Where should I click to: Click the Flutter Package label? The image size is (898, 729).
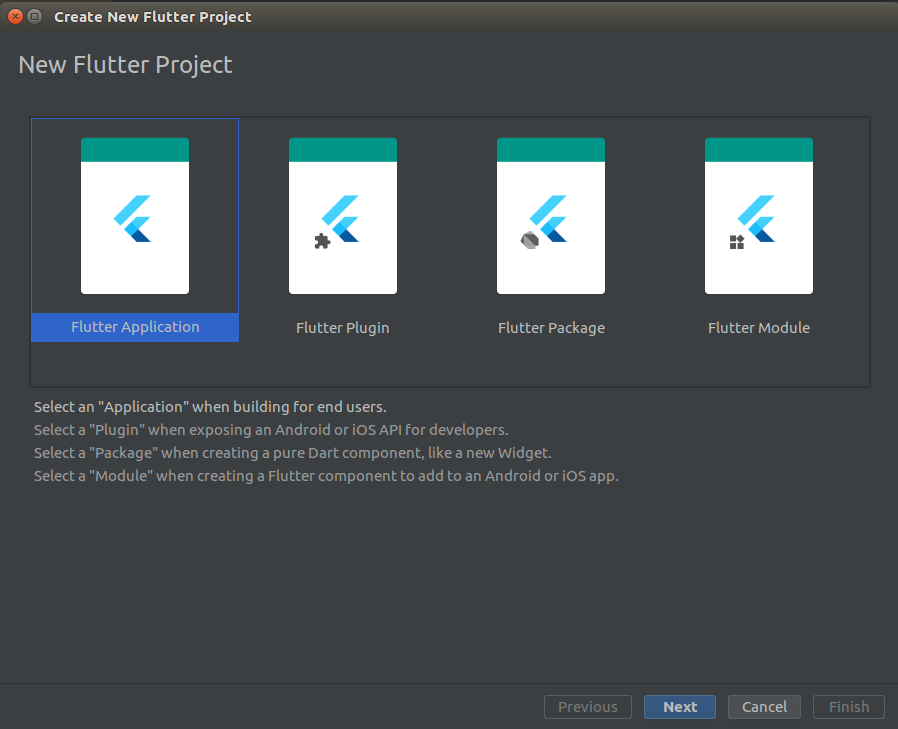tap(551, 328)
